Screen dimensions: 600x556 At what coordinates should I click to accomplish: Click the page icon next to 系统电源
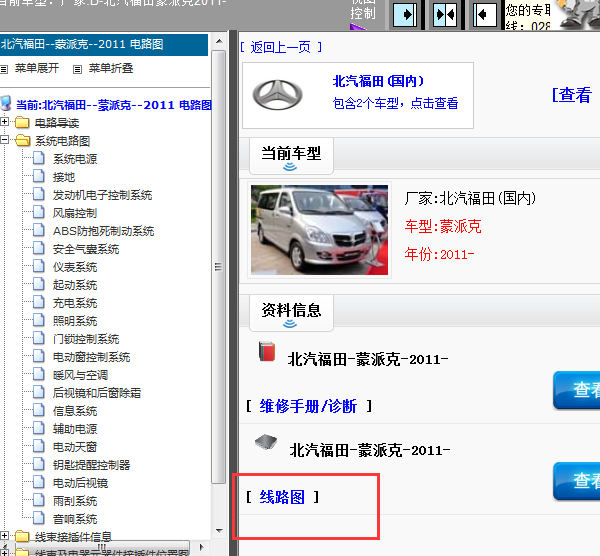coord(39,158)
